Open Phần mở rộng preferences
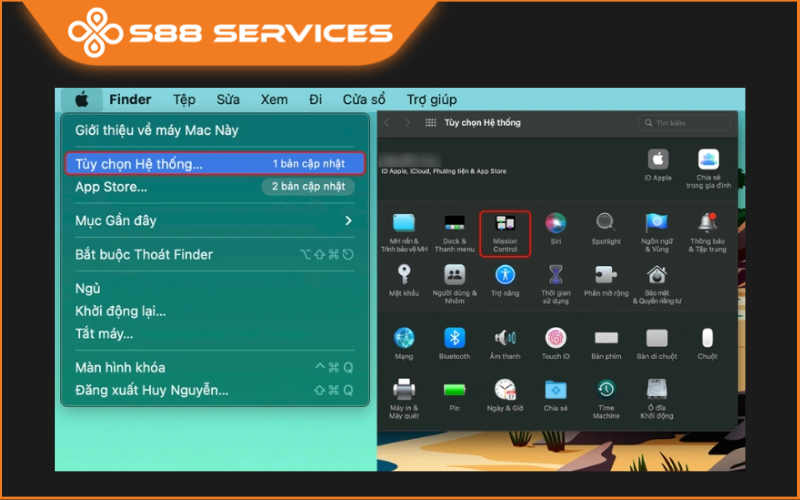Screen dimensions: 800x500 coord(606,281)
